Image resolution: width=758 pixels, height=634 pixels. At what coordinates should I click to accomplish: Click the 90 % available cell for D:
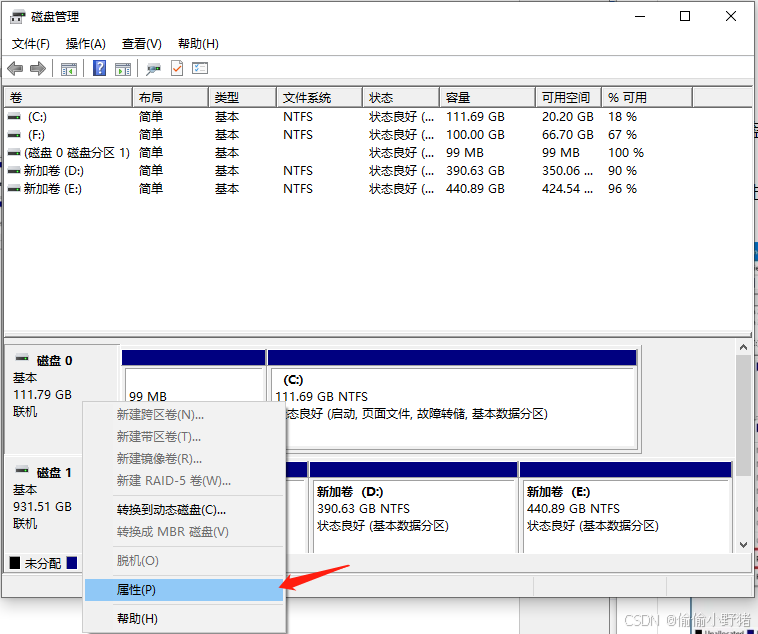point(622,171)
